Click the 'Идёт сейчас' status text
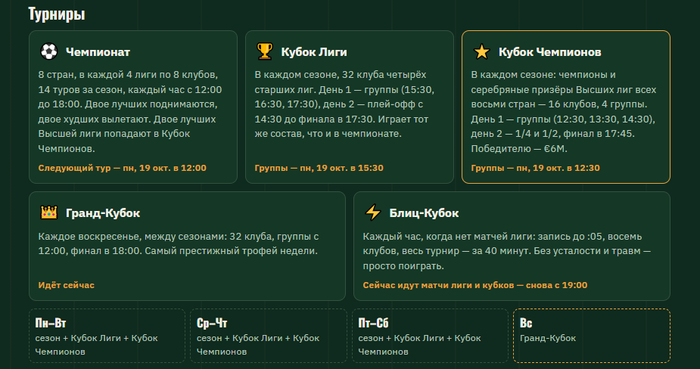Screen dimensions: 700x369 coord(66,285)
